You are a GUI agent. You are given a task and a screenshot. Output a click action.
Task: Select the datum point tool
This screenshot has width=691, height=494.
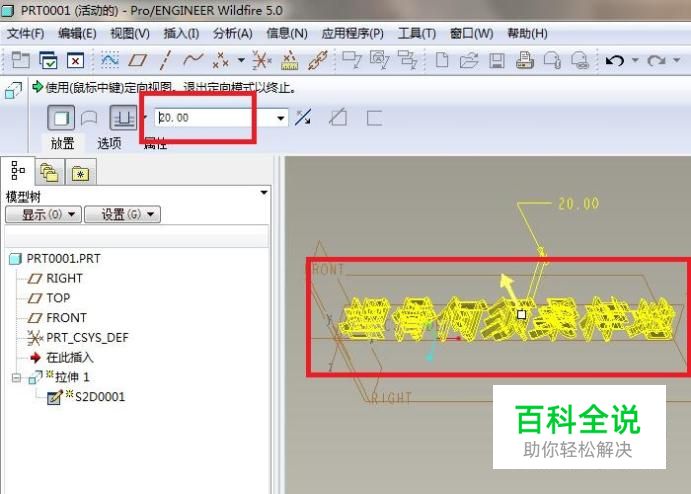(x=221, y=60)
